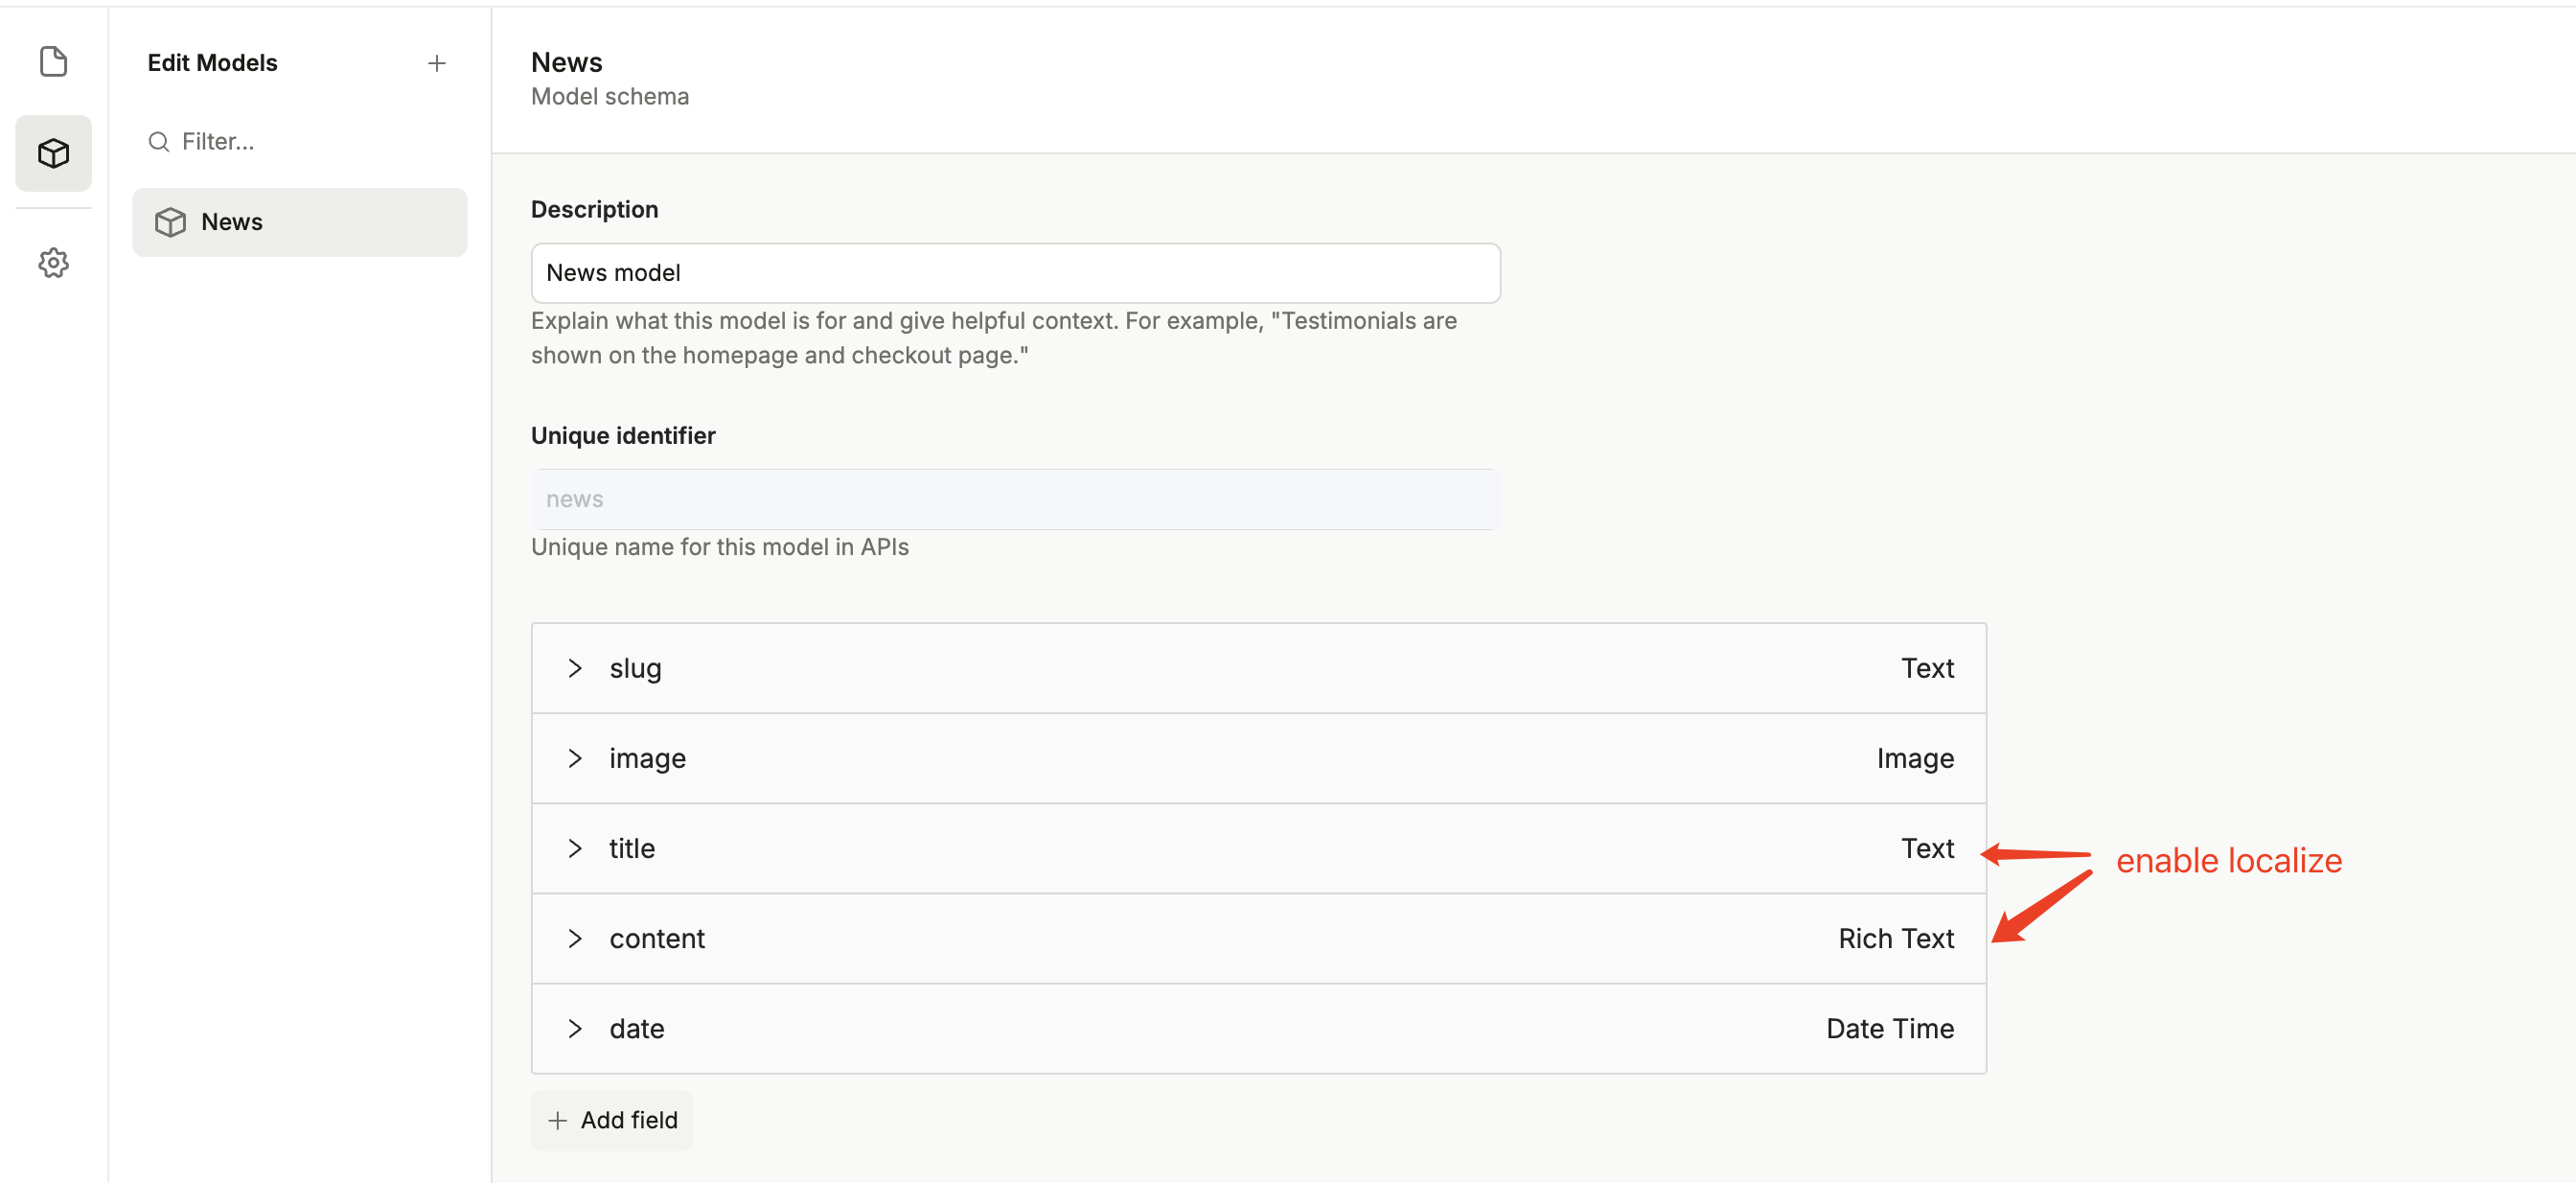
Task: Select the models cube sidebar icon
Action: coord(53,153)
